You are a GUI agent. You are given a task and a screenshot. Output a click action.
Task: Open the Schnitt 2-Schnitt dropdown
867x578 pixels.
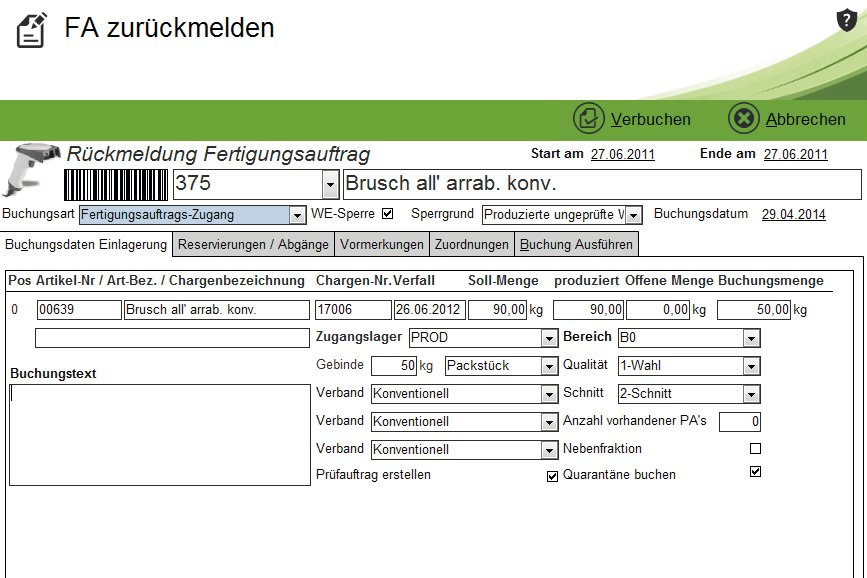point(751,394)
